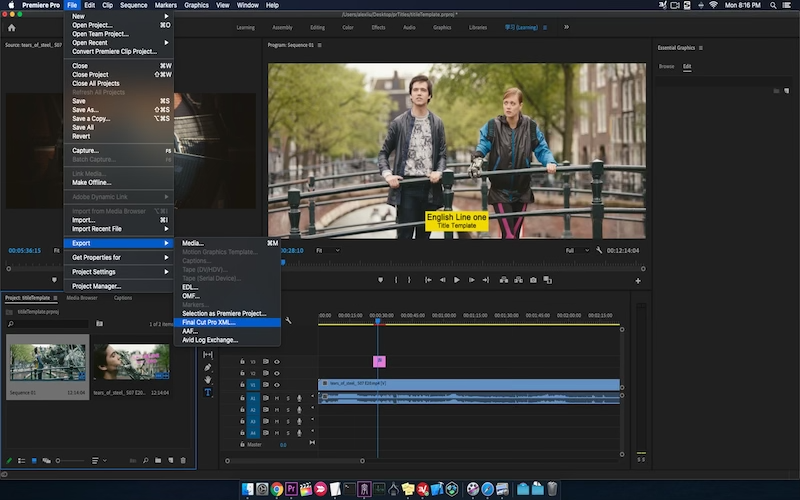Toggle V1 track output eye
The image size is (800, 500).
tap(277, 385)
